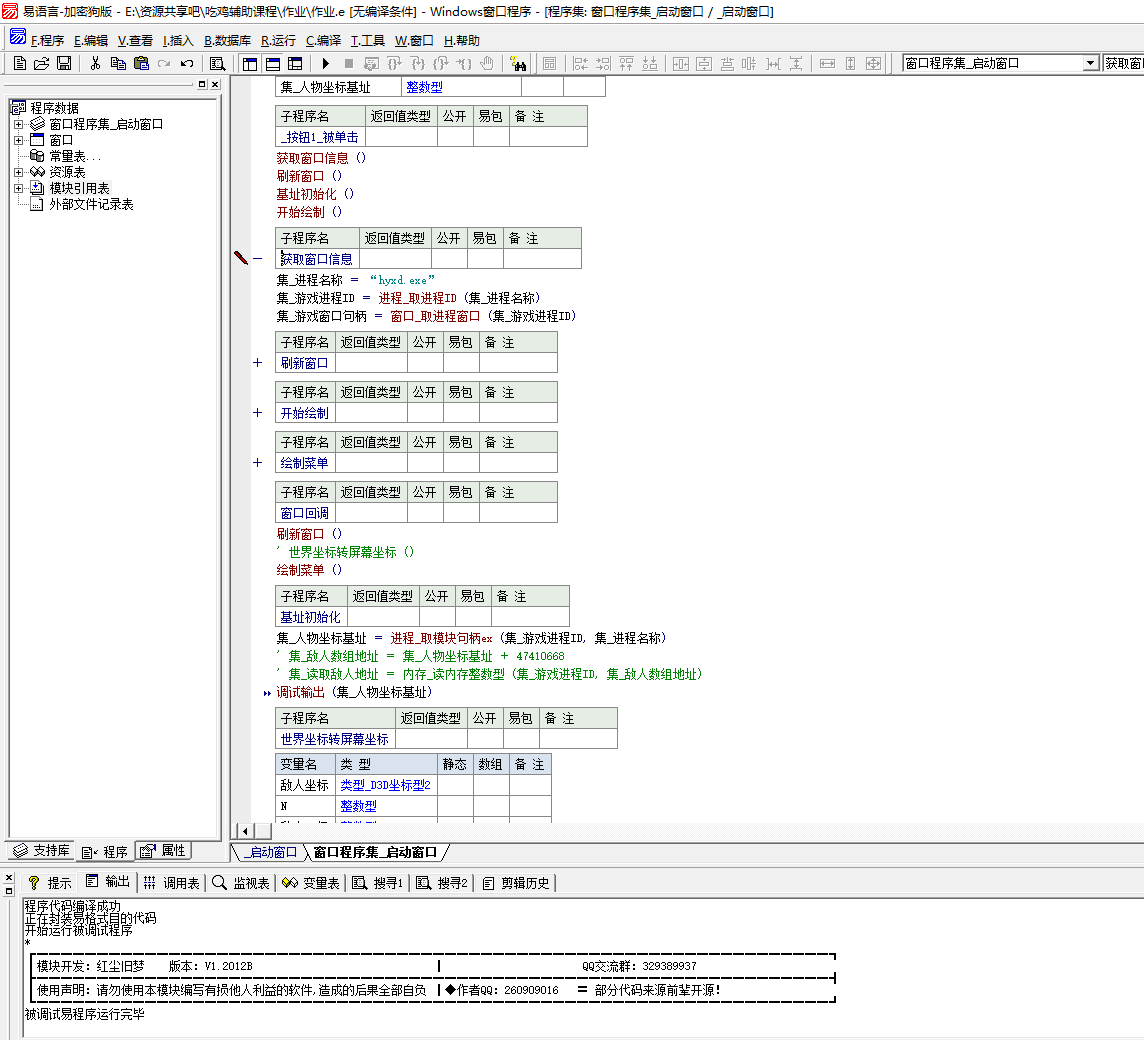Click the align left edges icon
1144x1040 pixels.
click(580, 63)
